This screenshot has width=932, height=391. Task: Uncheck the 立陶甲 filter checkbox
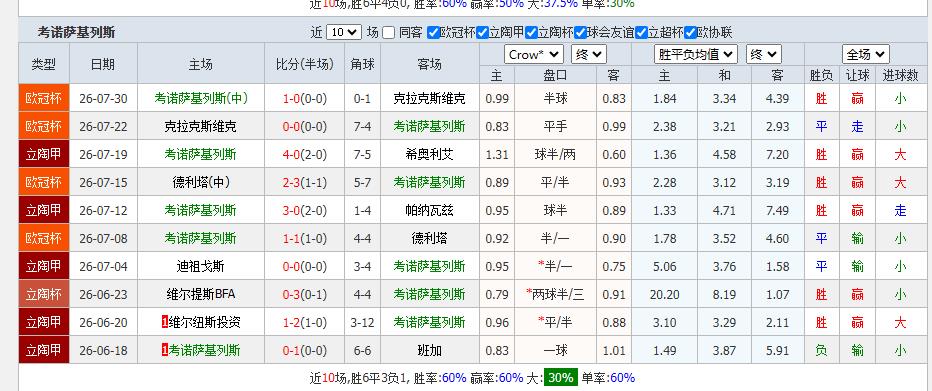pos(482,33)
